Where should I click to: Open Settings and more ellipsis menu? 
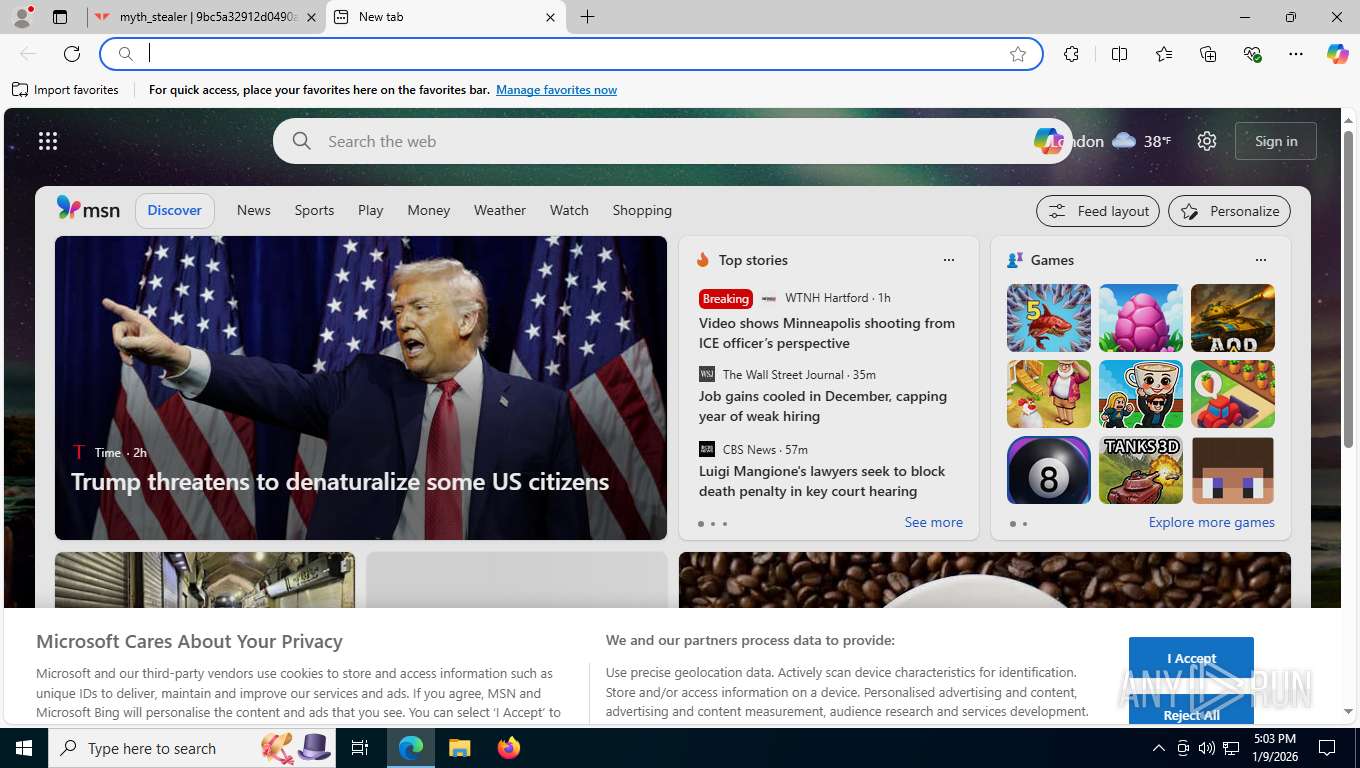click(x=1296, y=54)
